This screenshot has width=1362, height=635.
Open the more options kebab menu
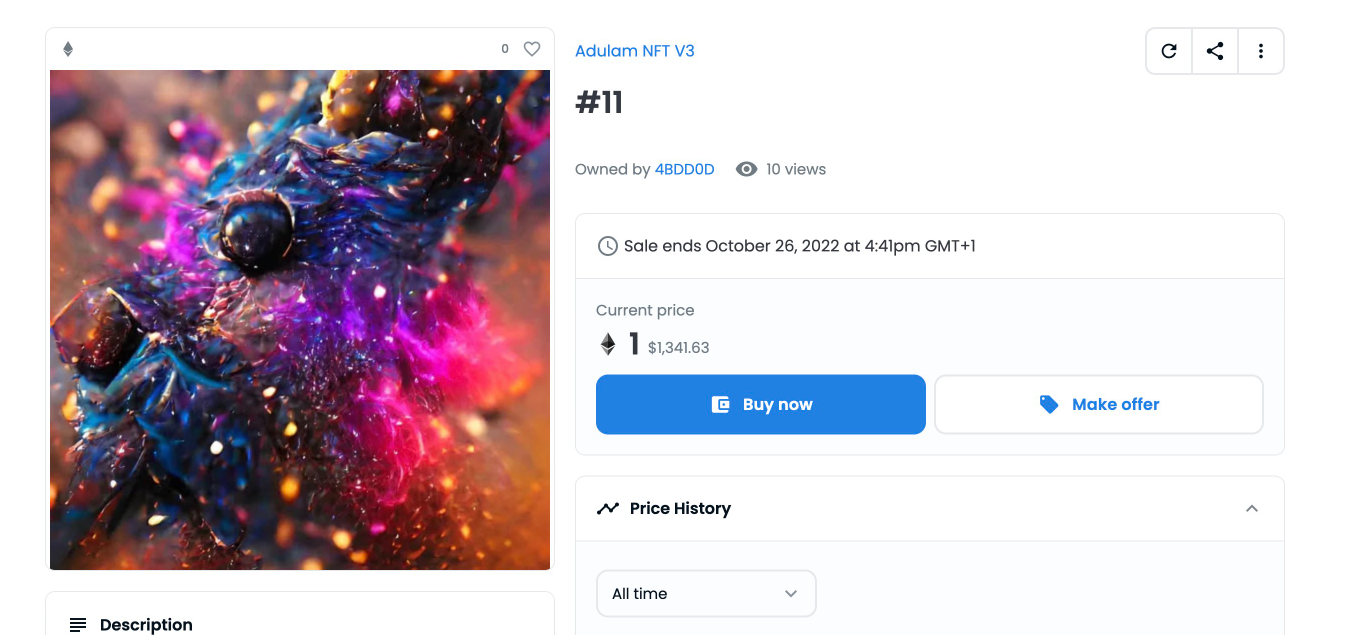point(1260,50)
